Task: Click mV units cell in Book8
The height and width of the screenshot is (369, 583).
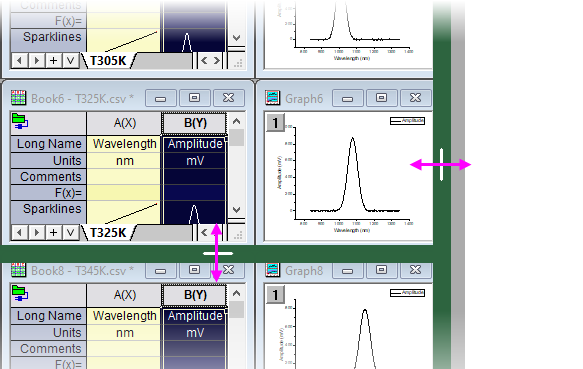Action: coord(194,333)
